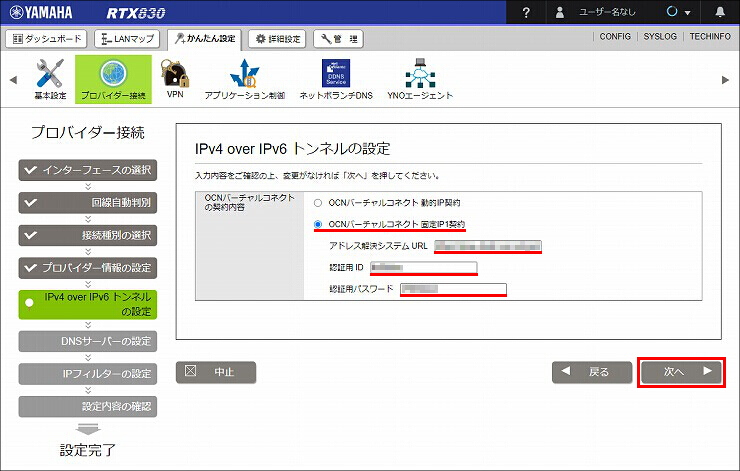The height and width of the screenshot is (471, 740).
Task: Click the 次へ next button
Action: 681,372
